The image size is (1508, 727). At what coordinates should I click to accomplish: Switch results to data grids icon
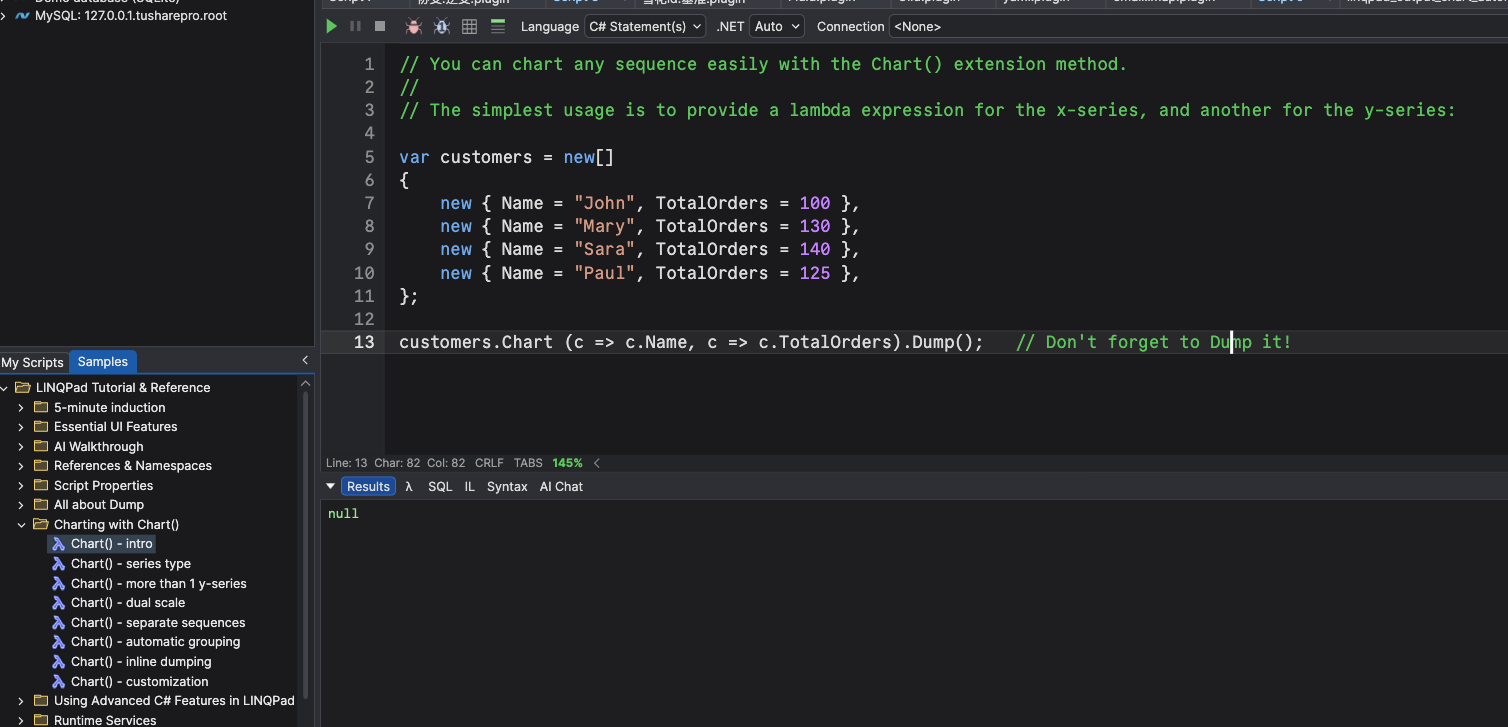click(470, 26)
